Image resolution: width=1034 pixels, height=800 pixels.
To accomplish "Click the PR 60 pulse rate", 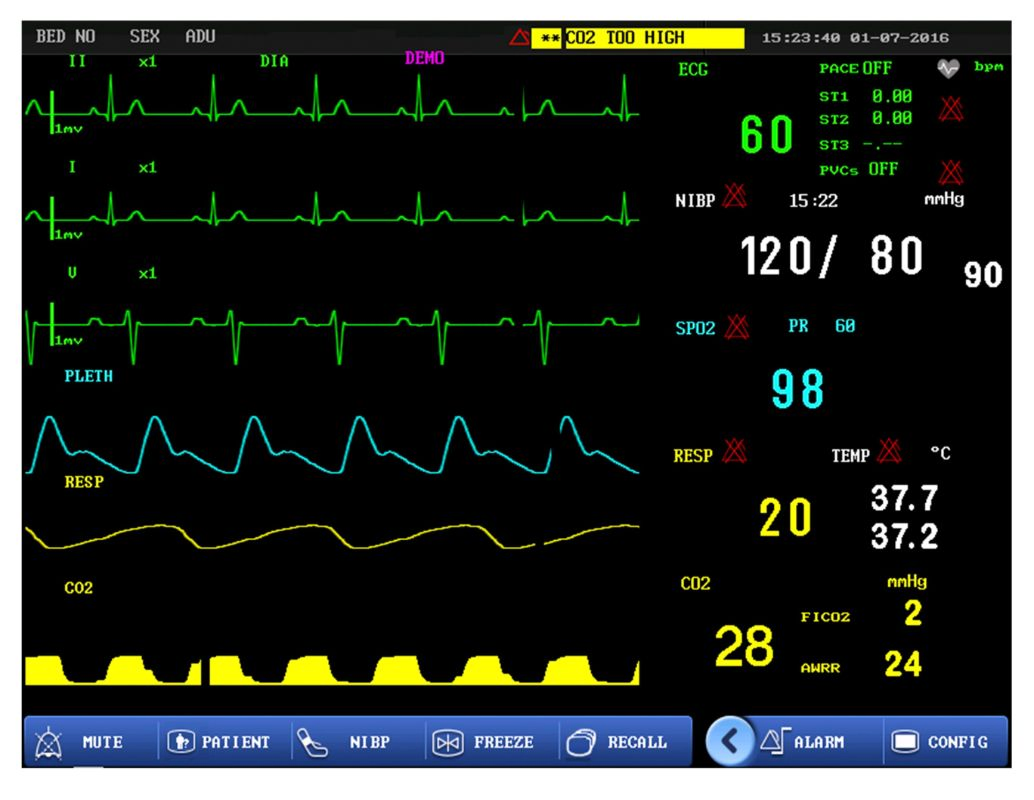I will pos(821,326).
